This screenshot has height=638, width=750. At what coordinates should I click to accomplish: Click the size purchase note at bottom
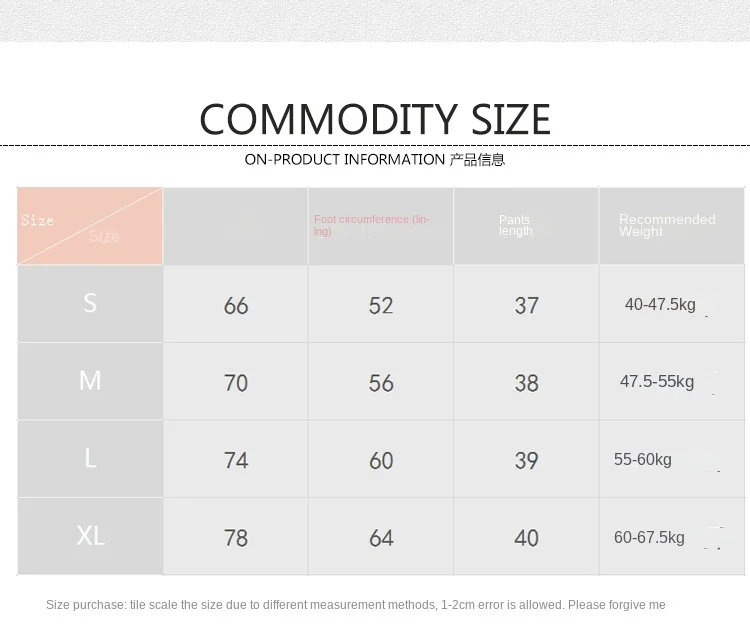click(x=355, y=605)
